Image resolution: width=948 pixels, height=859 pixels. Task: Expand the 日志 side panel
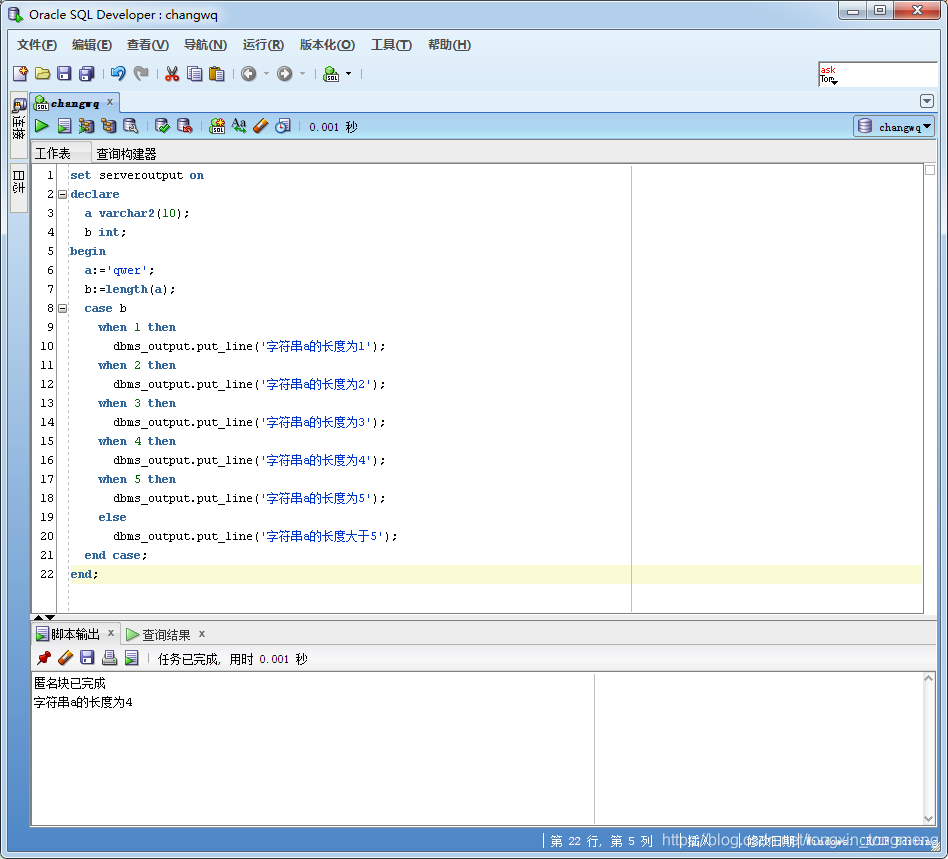(x=19, y=187)
